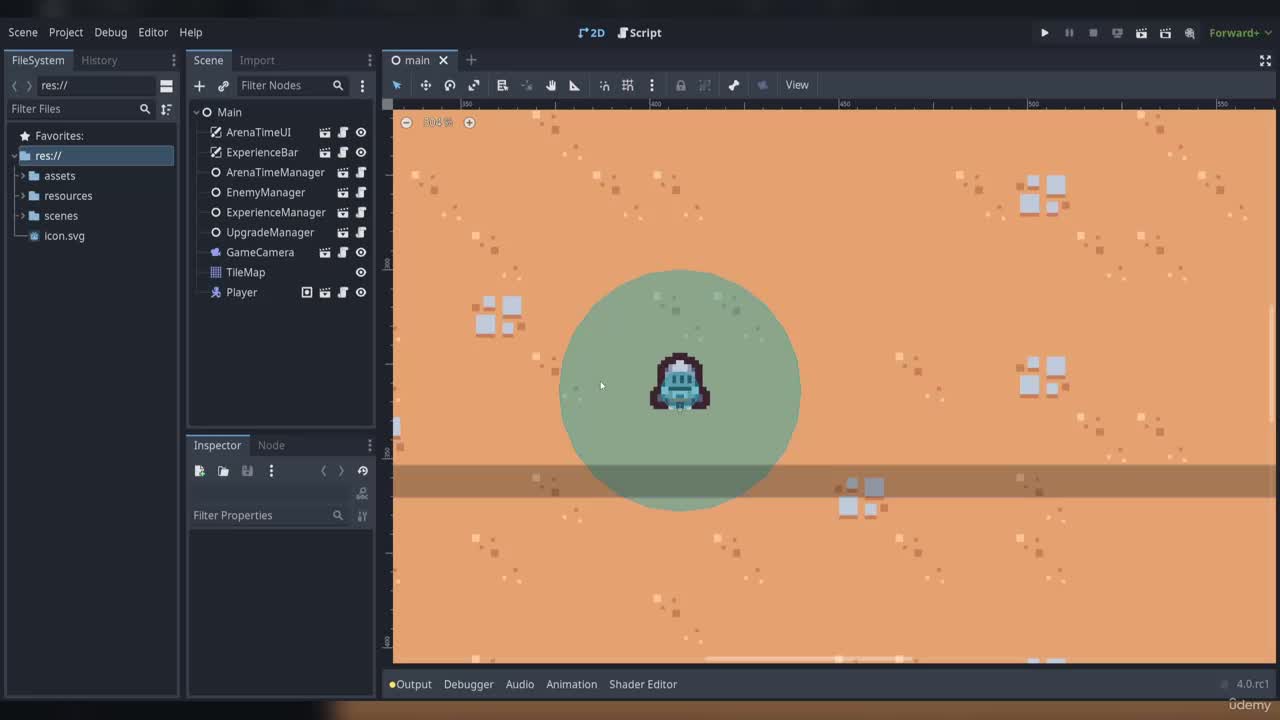
Task: Toggle visibility of GameCamera node
Action: tap(361, 252)
